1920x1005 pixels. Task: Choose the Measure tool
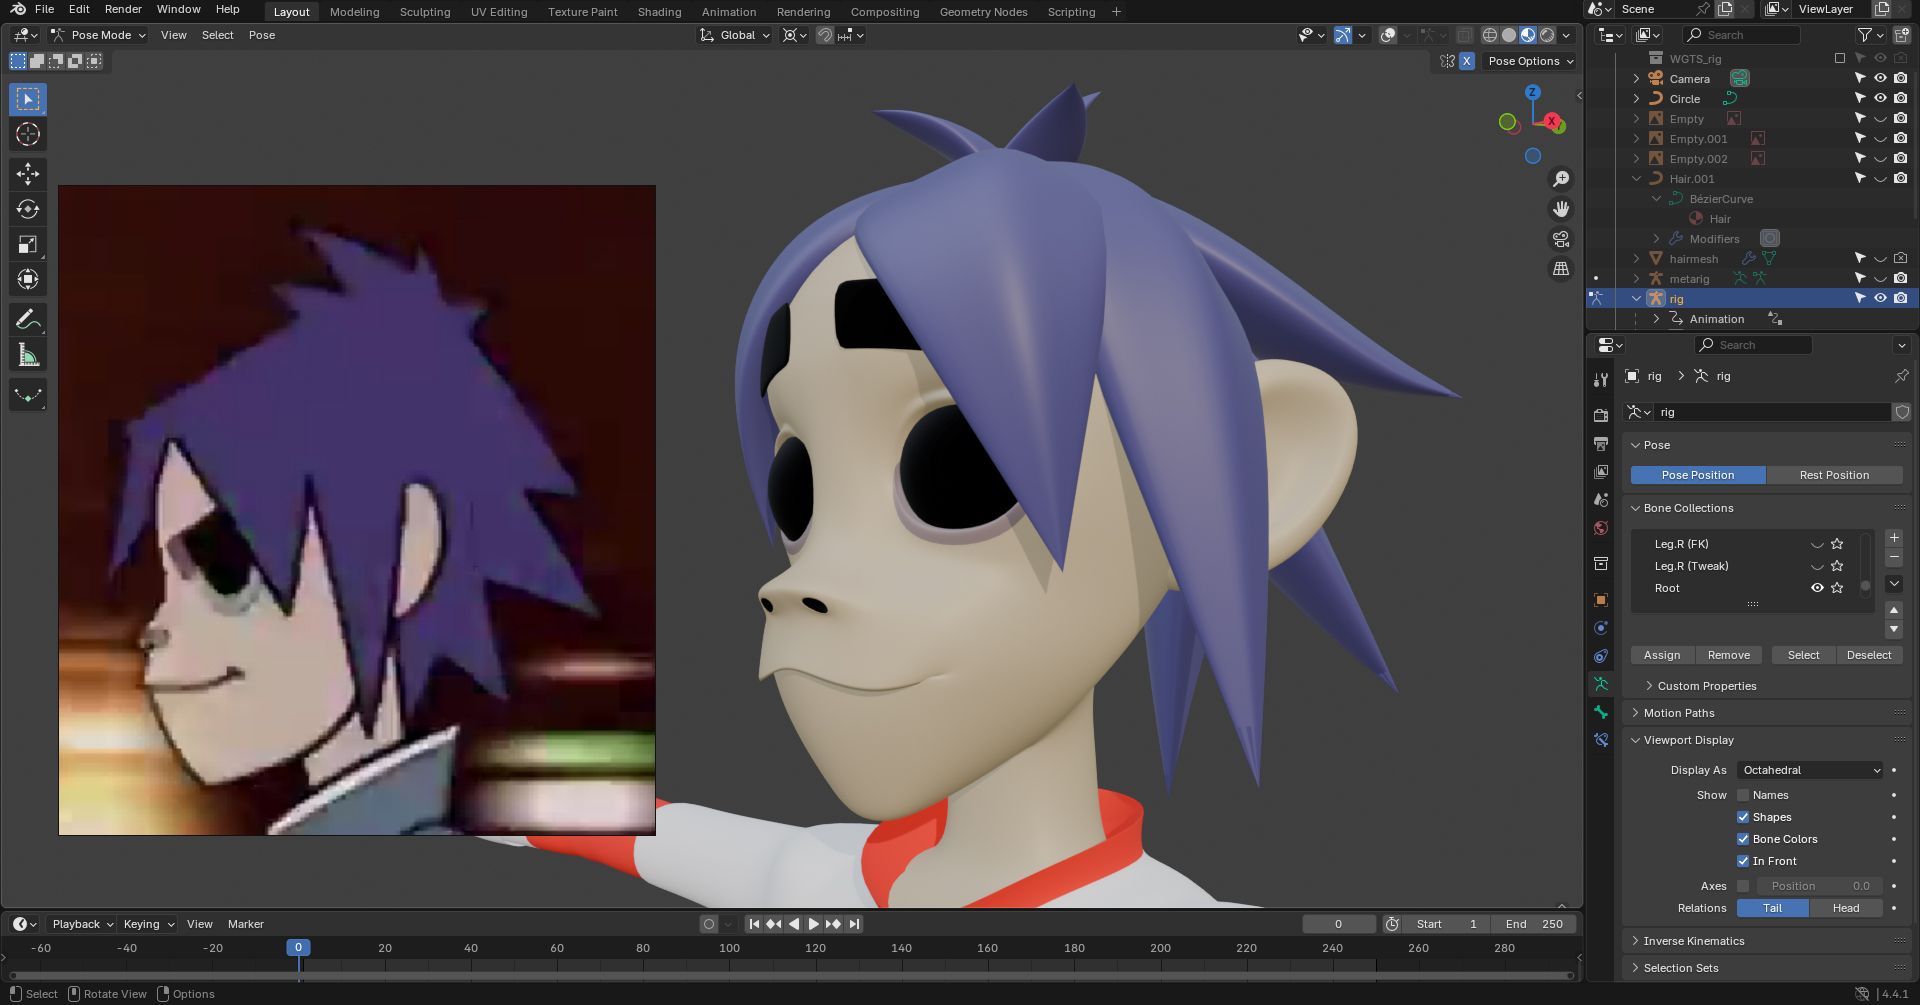(28, 356)
